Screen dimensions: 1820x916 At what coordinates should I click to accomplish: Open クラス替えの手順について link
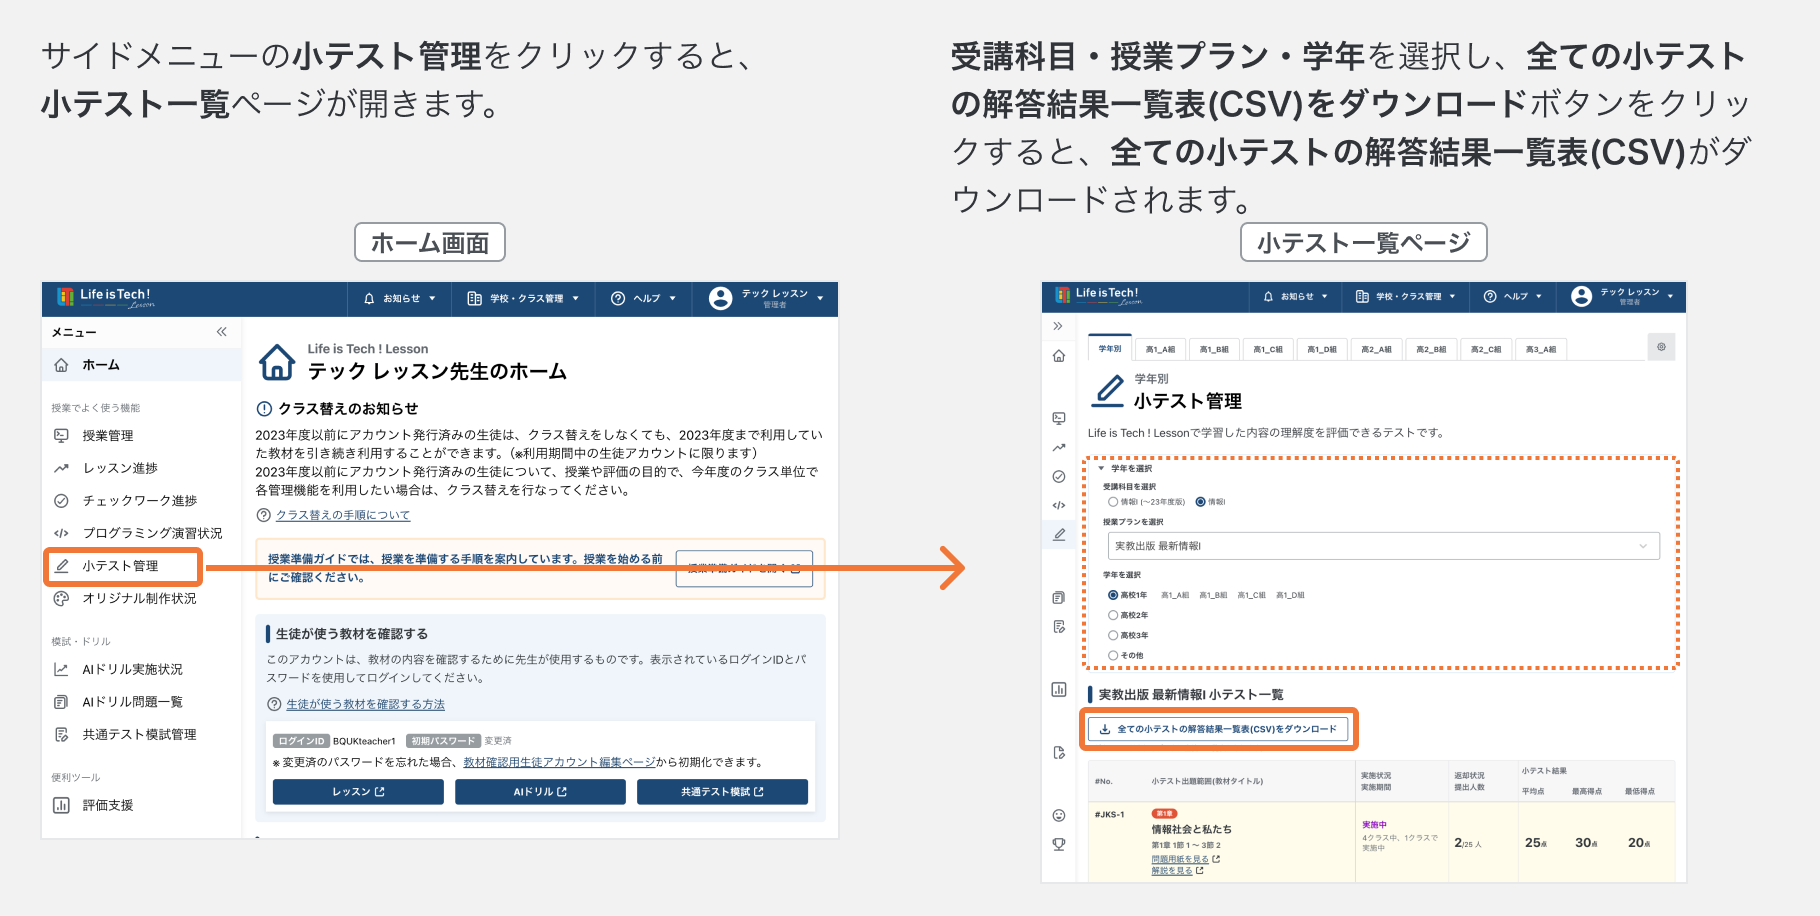point(343,515)
